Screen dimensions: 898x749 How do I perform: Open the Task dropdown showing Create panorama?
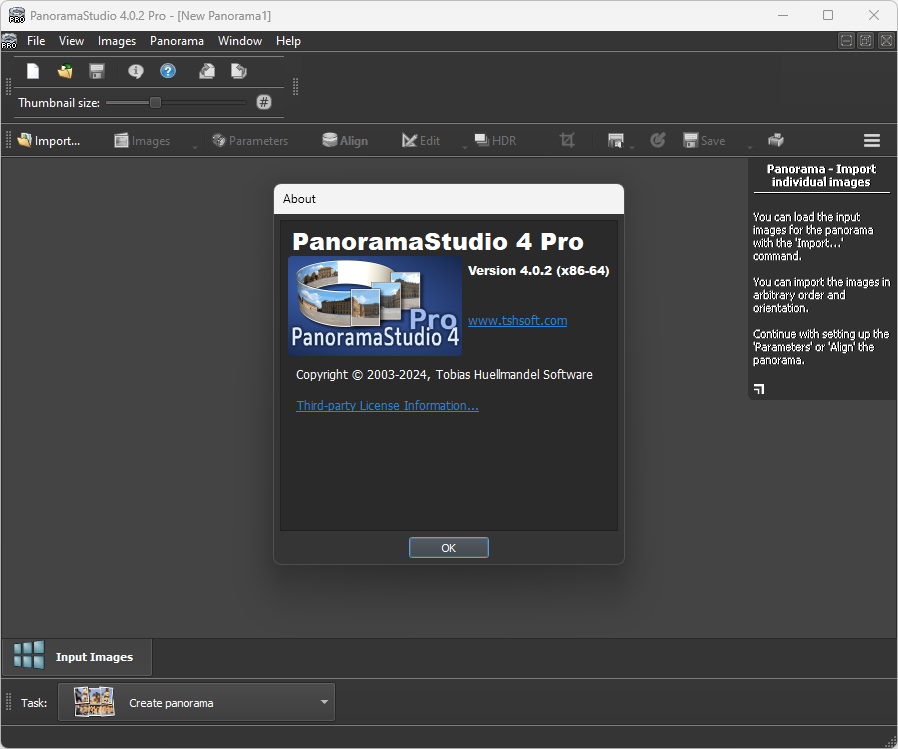pos(196,703)
